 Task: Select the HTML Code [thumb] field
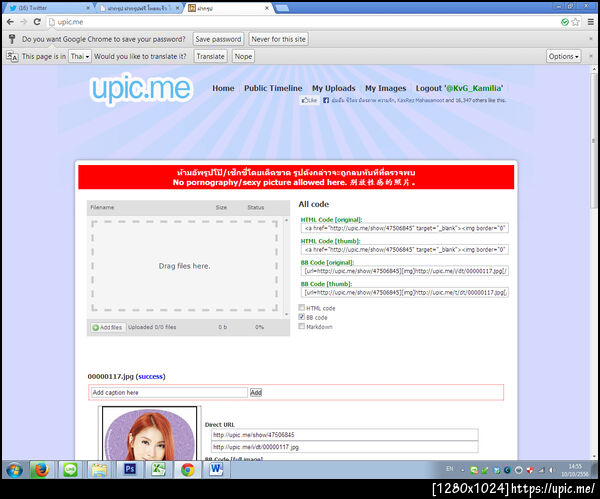click(x=404, y=250)
